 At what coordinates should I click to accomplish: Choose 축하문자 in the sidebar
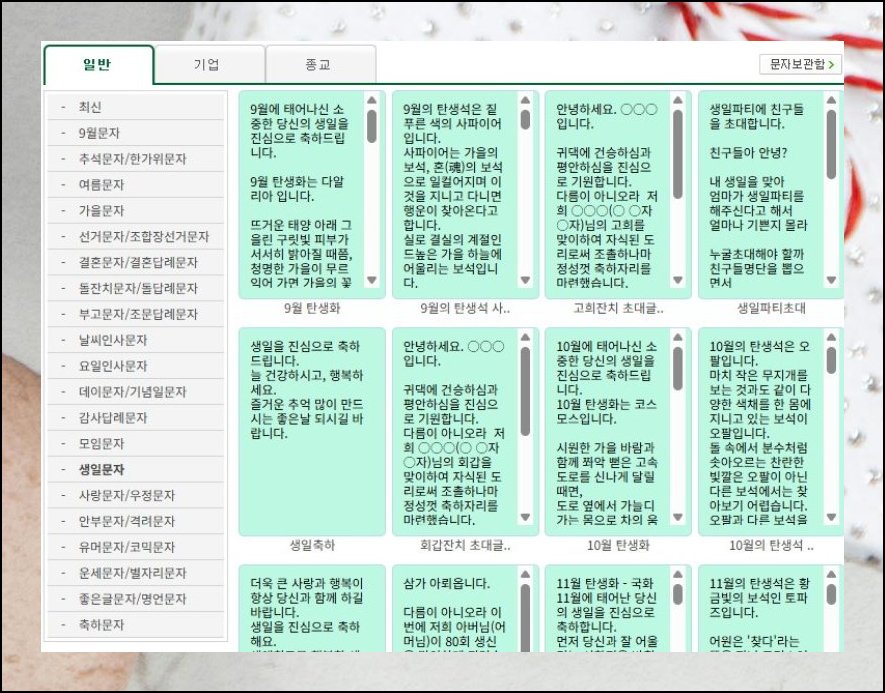[135, 625]
